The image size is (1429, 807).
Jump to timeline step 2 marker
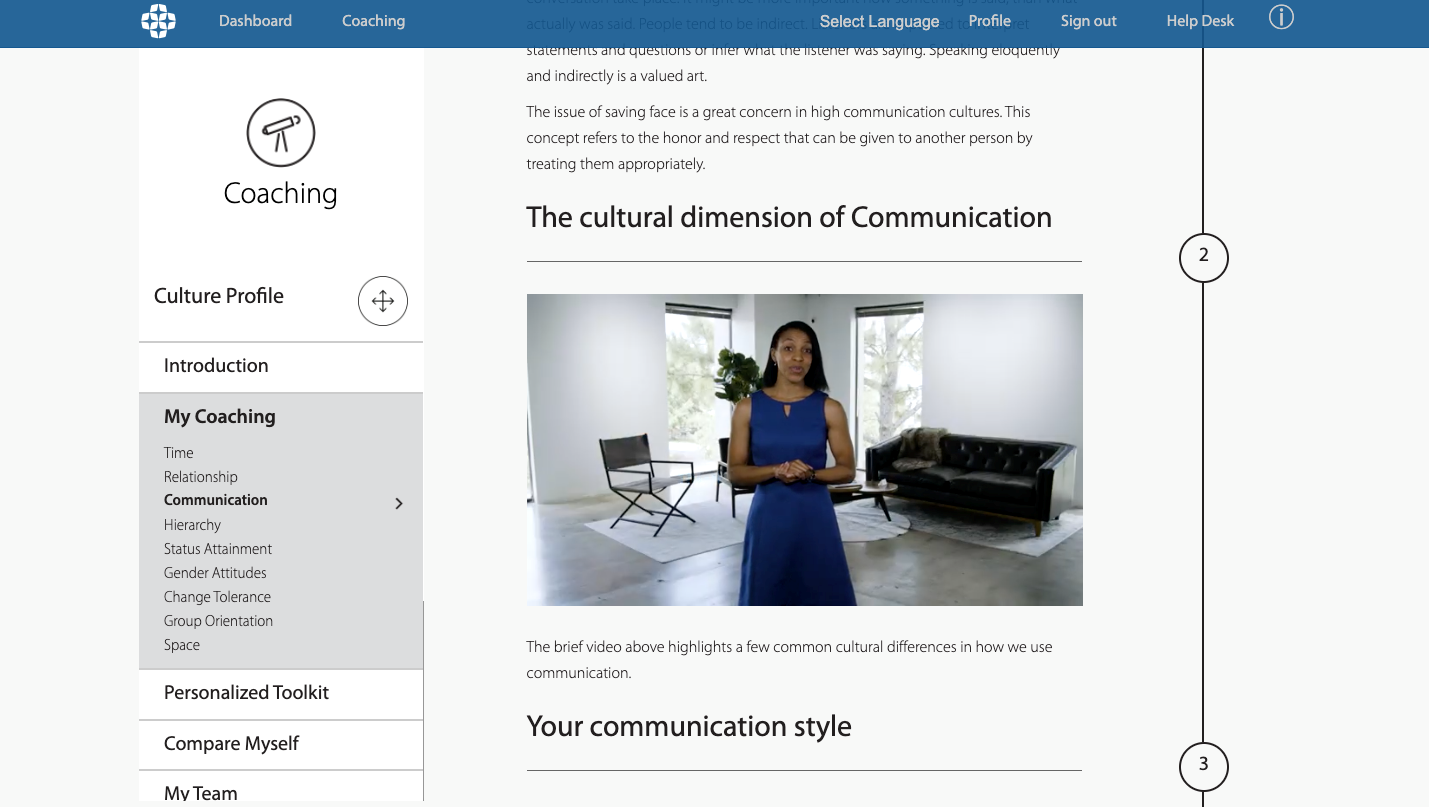(x=1203, y=257)
